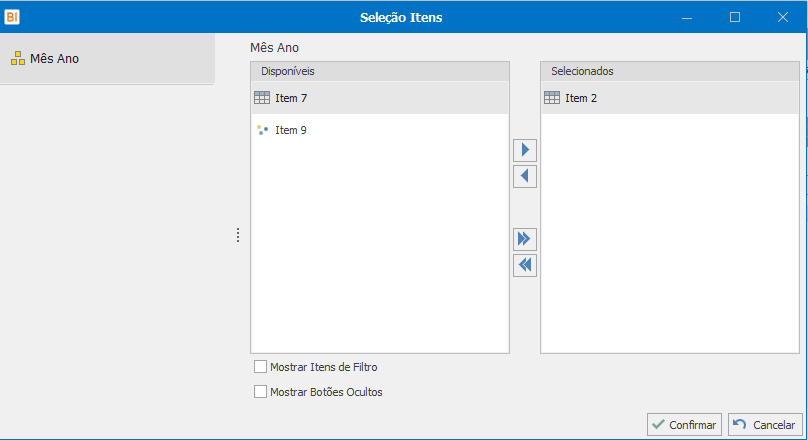The image size is (808, 440).
Task: Click the move all right double-arrow button
Action: [525, 239]
